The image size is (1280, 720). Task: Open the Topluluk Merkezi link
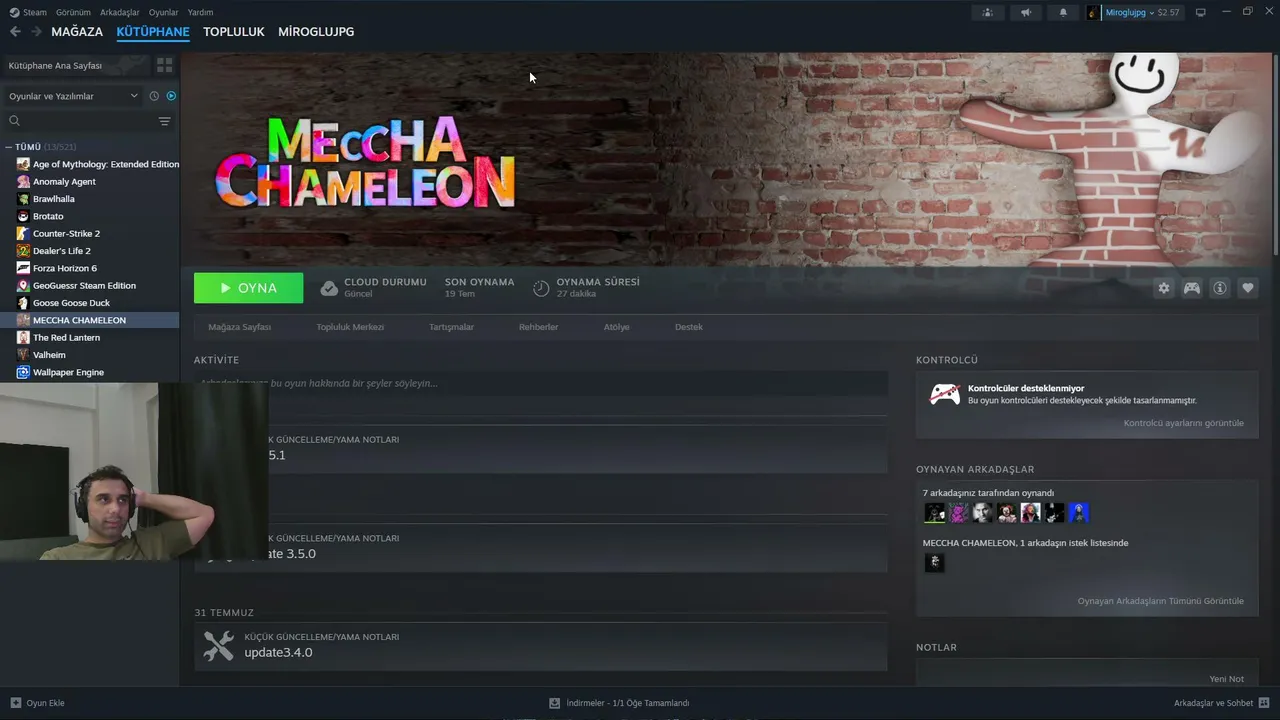click(x=350, y=327)
